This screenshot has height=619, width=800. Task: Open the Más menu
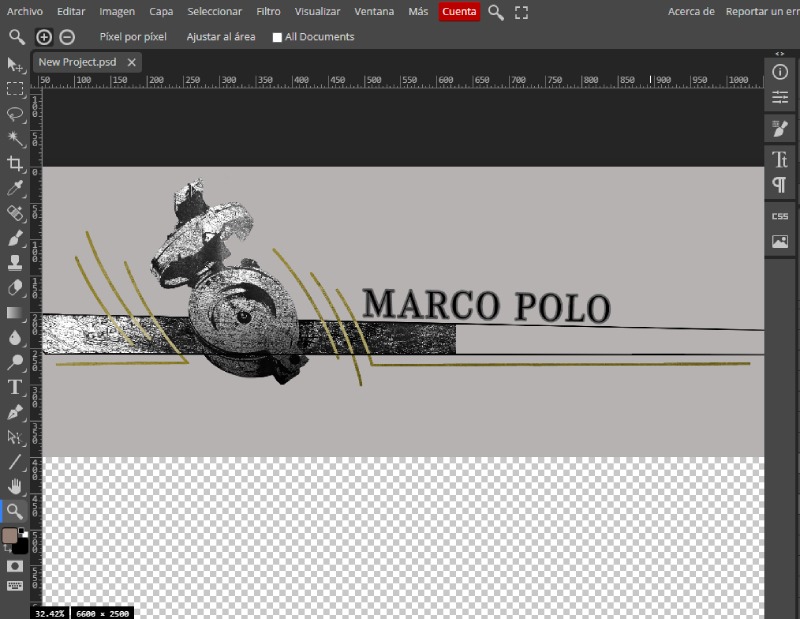[418, 11]
